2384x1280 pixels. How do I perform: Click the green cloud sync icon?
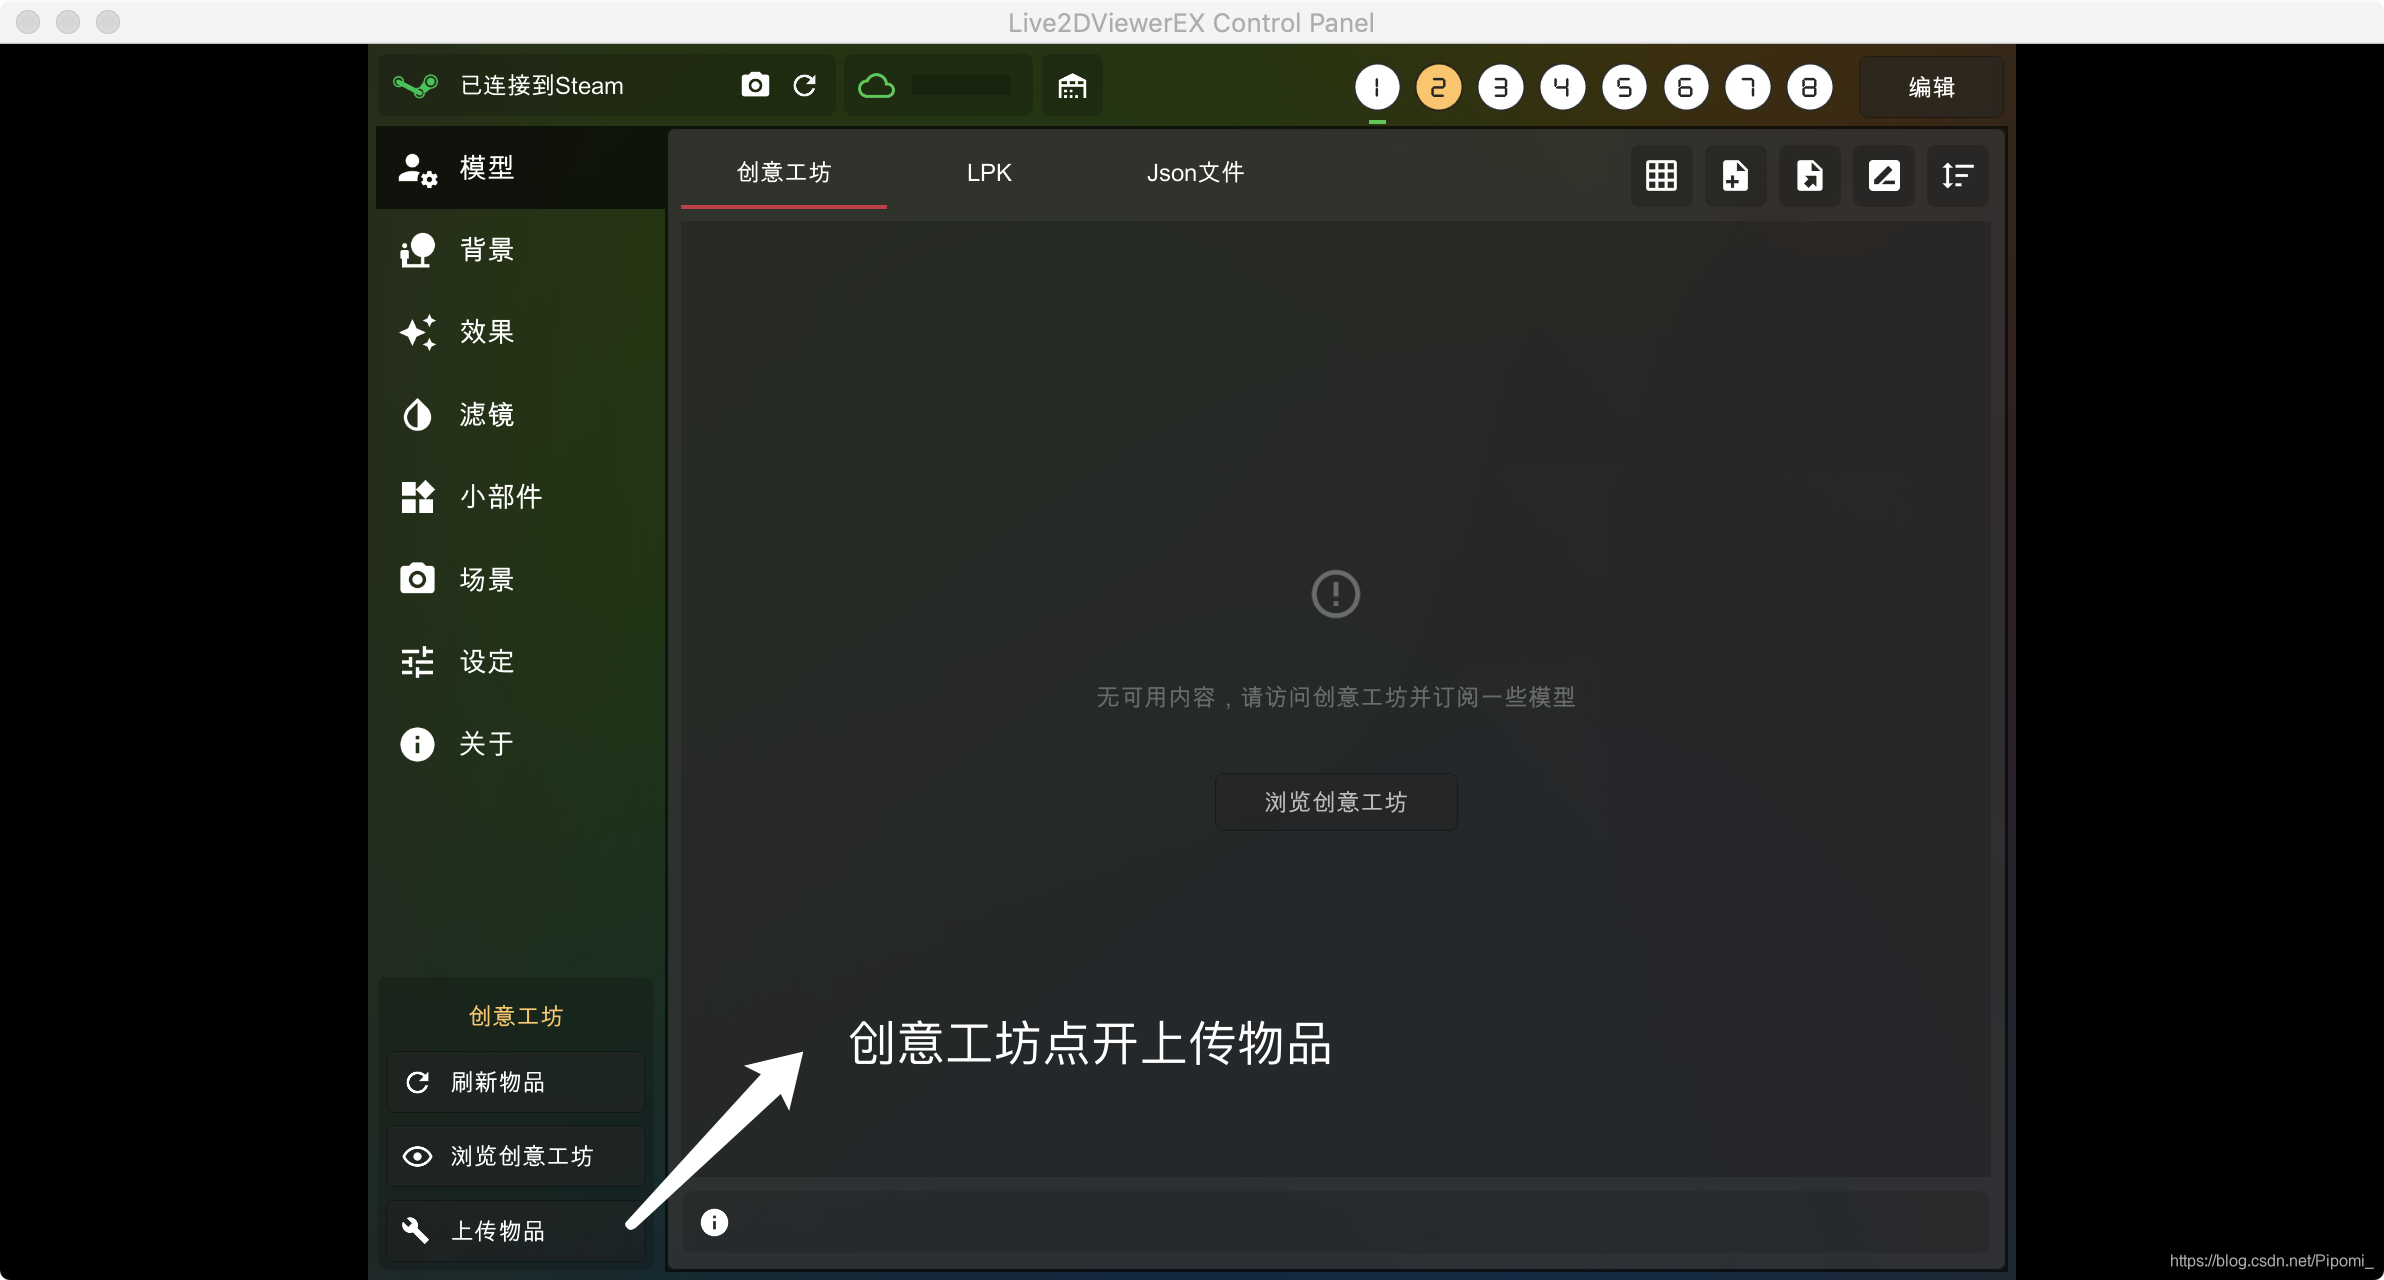876,86
